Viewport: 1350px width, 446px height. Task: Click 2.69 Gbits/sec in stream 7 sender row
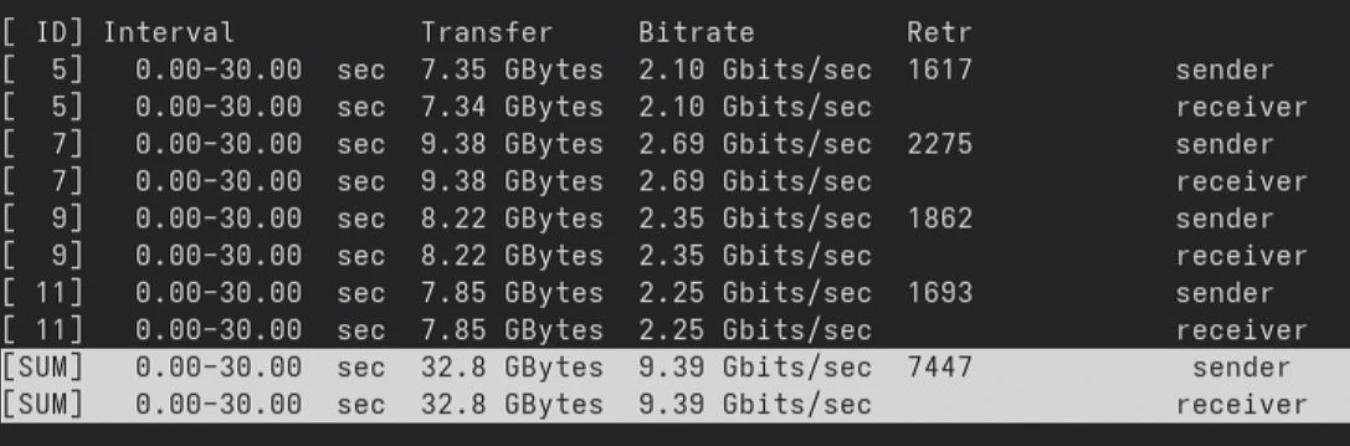(x=754, y=145)
